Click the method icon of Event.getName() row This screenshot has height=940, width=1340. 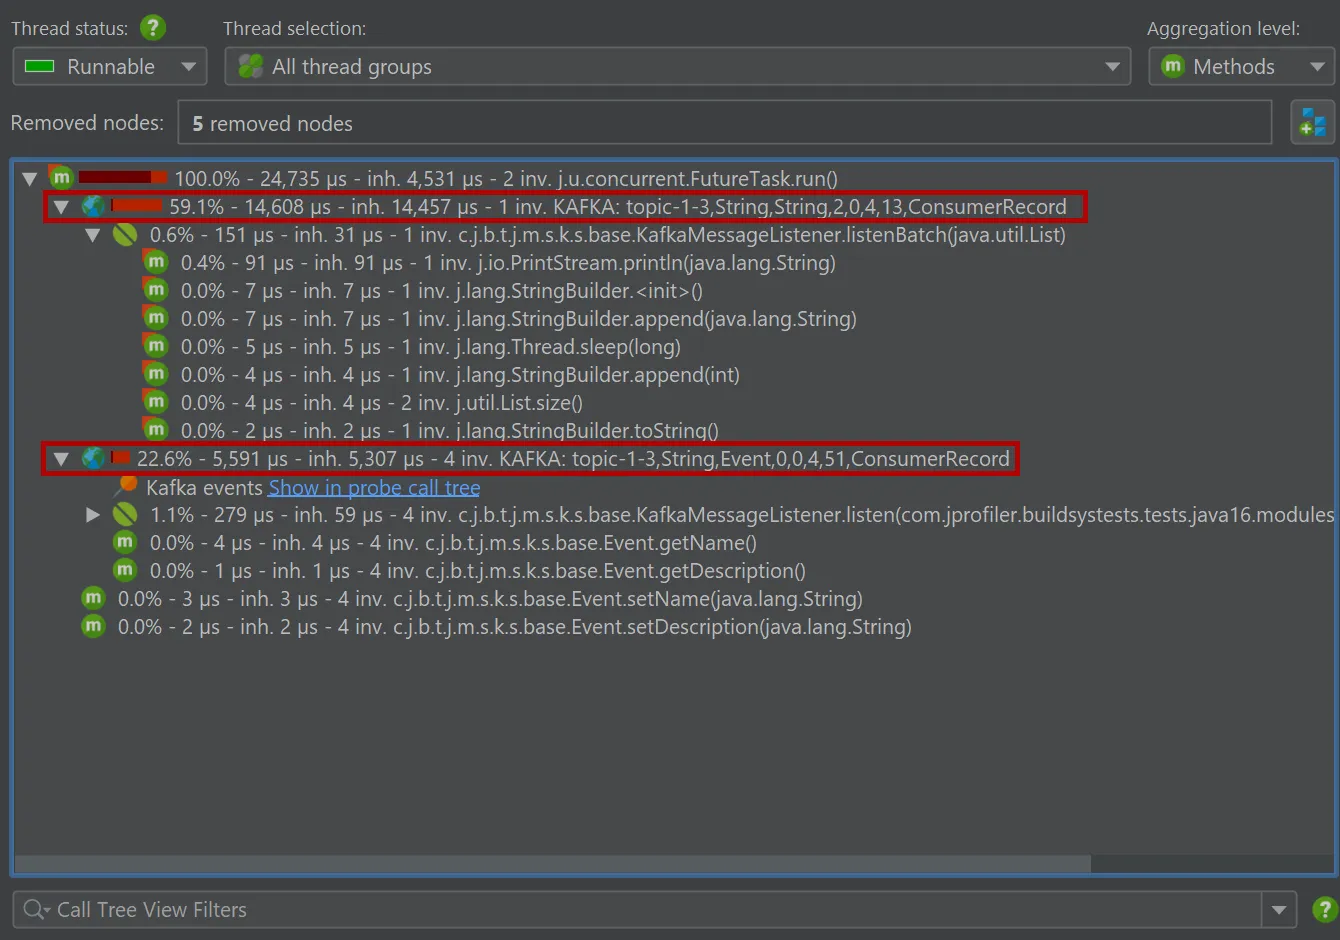(125, 542)
